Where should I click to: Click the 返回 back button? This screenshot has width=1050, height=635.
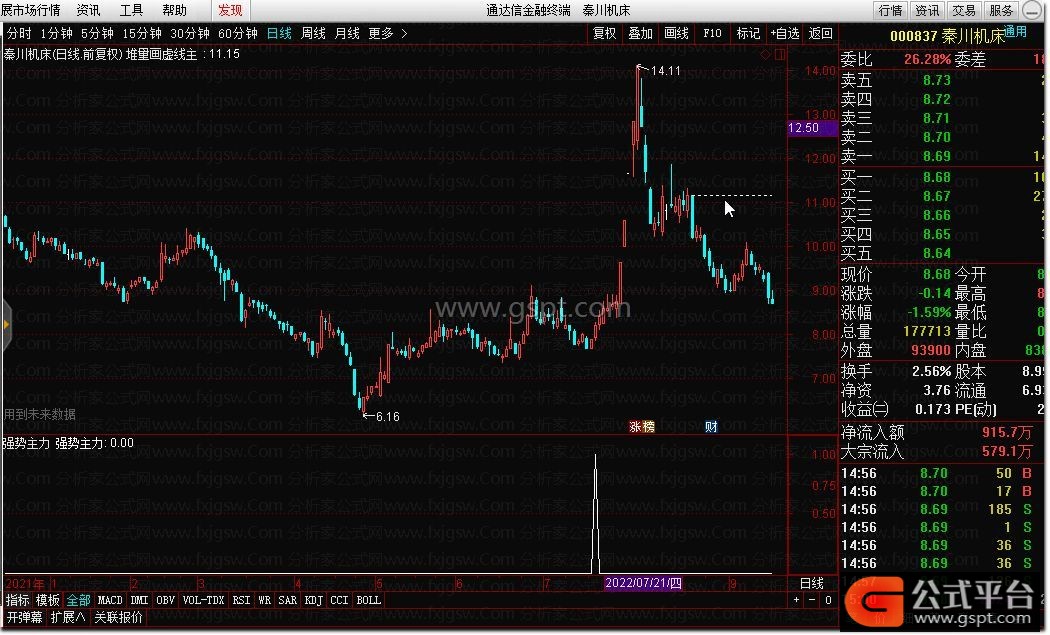(820, 33)
